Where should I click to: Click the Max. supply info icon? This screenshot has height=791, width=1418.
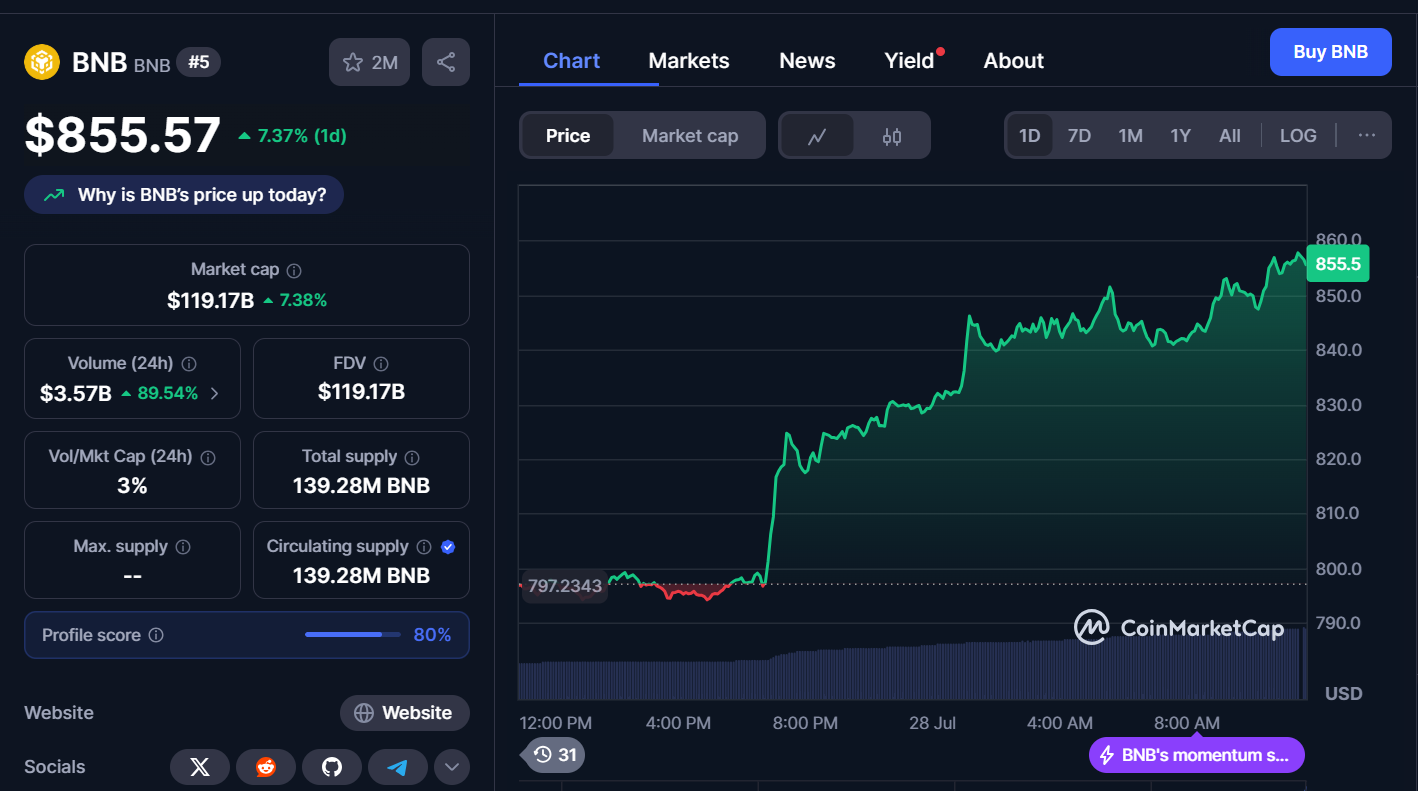click(x=183, y=547)
